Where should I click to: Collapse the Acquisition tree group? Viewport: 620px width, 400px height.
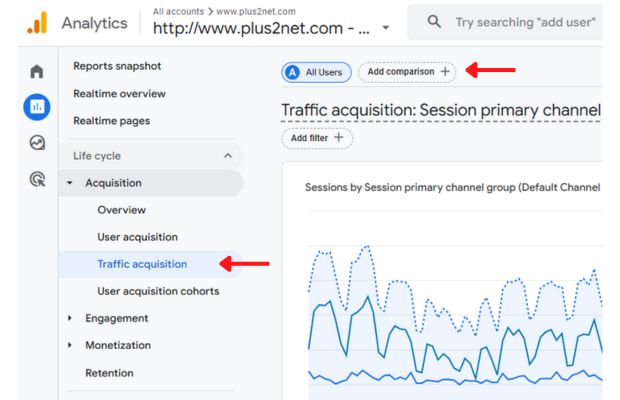pos(70,183)
